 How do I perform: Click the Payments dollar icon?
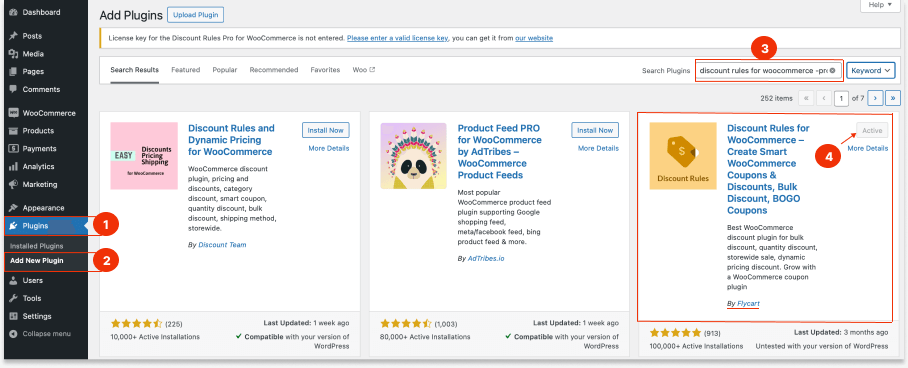click(13, 149)
